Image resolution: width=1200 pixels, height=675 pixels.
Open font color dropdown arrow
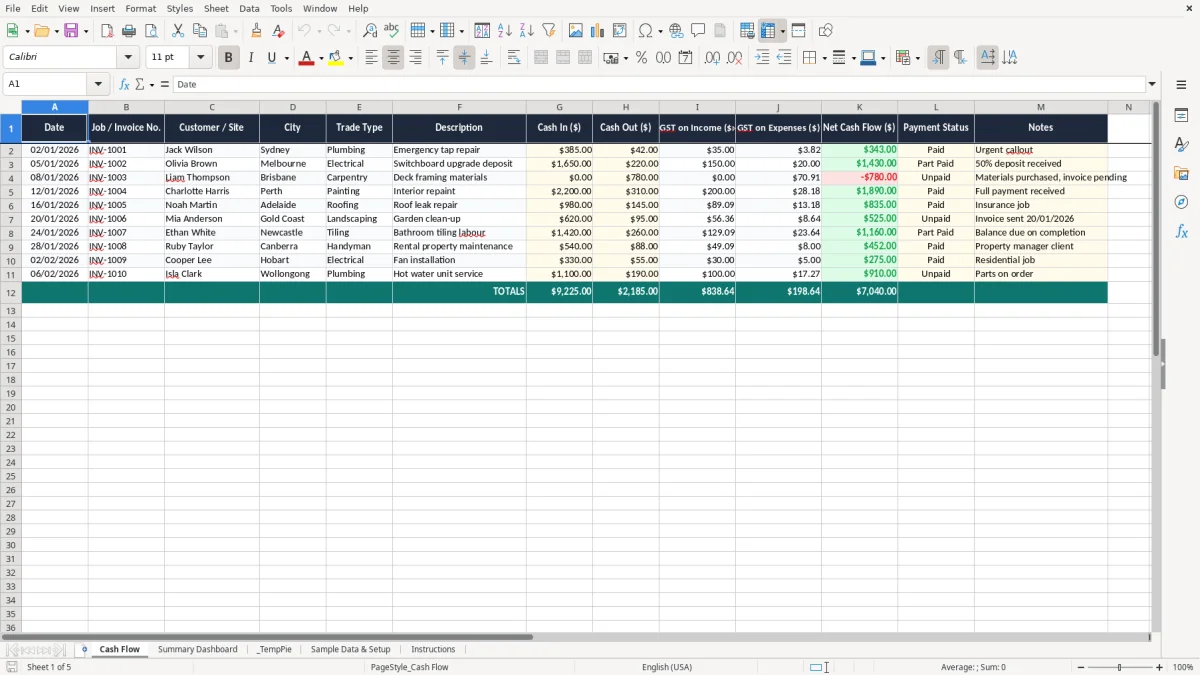click(x=321, y=58)
